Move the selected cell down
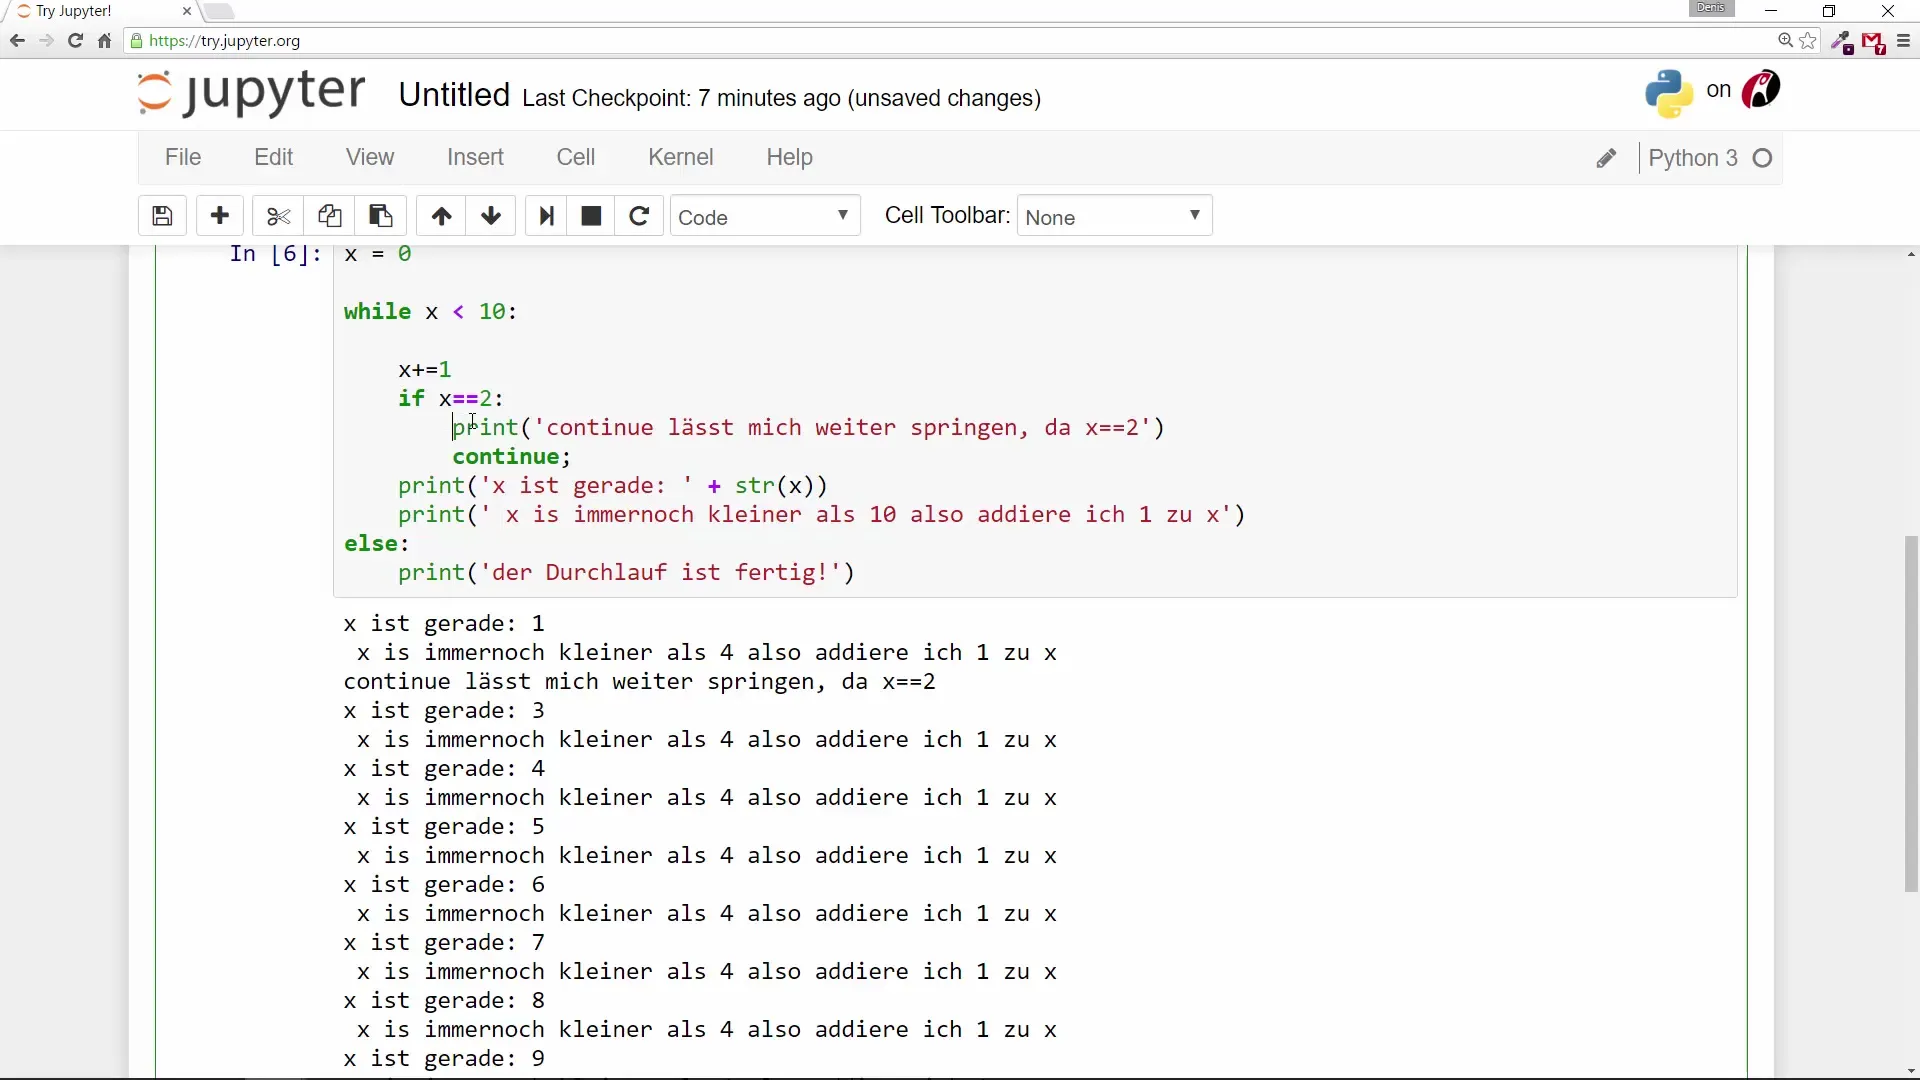This screenshot has height=1080, width=1920. coord(491,216)
